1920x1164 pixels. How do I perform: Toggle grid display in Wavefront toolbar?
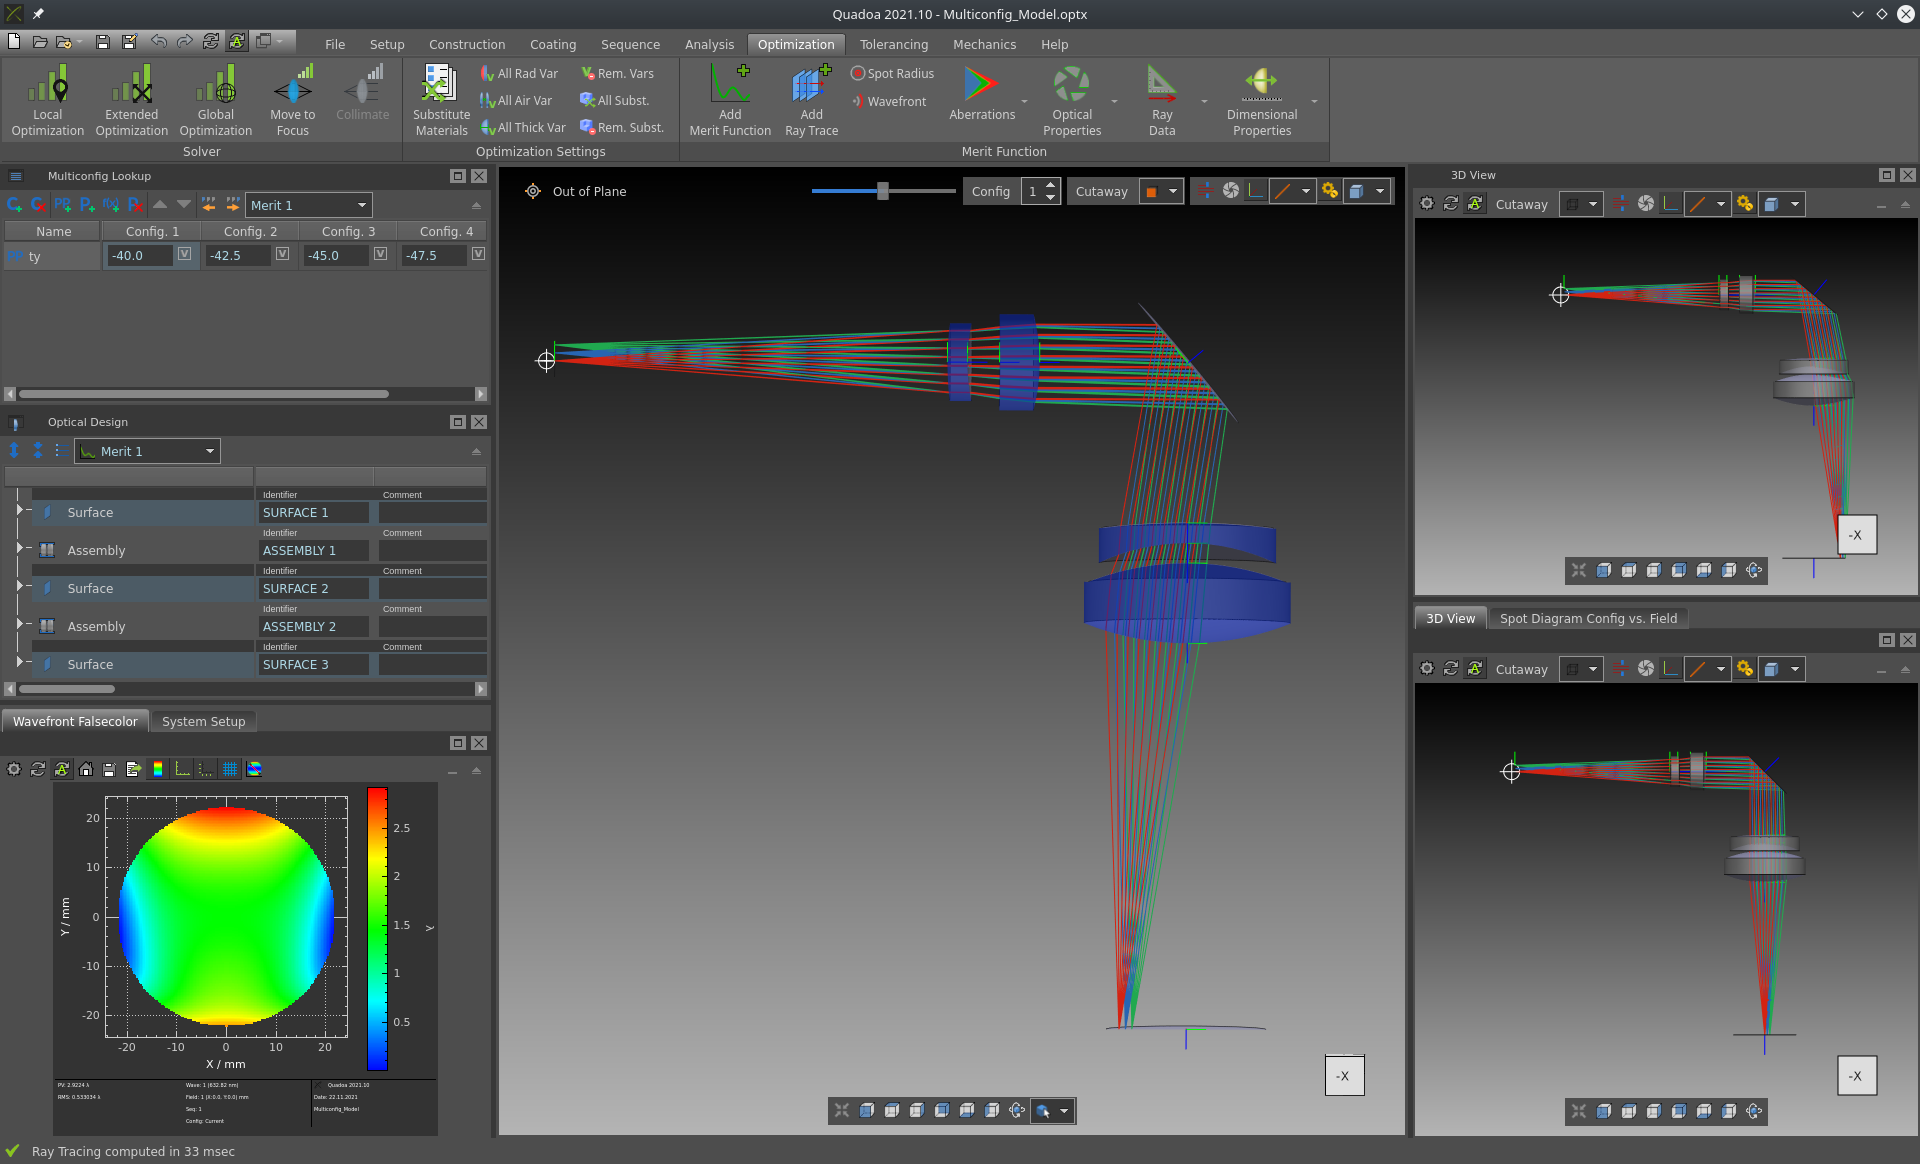point(230,769)
